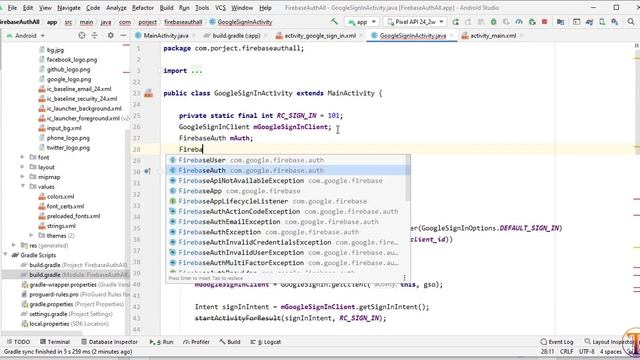Open the SDK Manager icon

(615, 22)
